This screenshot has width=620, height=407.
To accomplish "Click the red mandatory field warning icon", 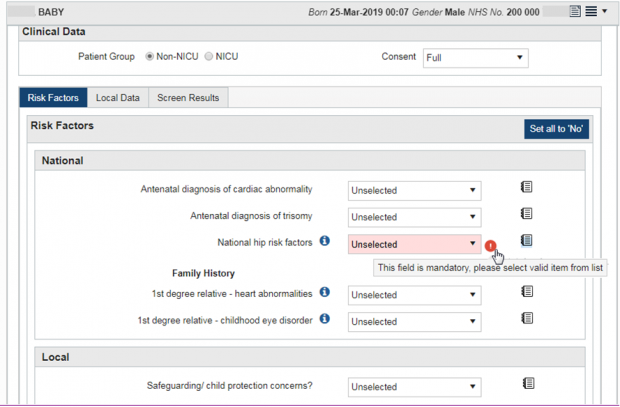I will click(490, 246).
